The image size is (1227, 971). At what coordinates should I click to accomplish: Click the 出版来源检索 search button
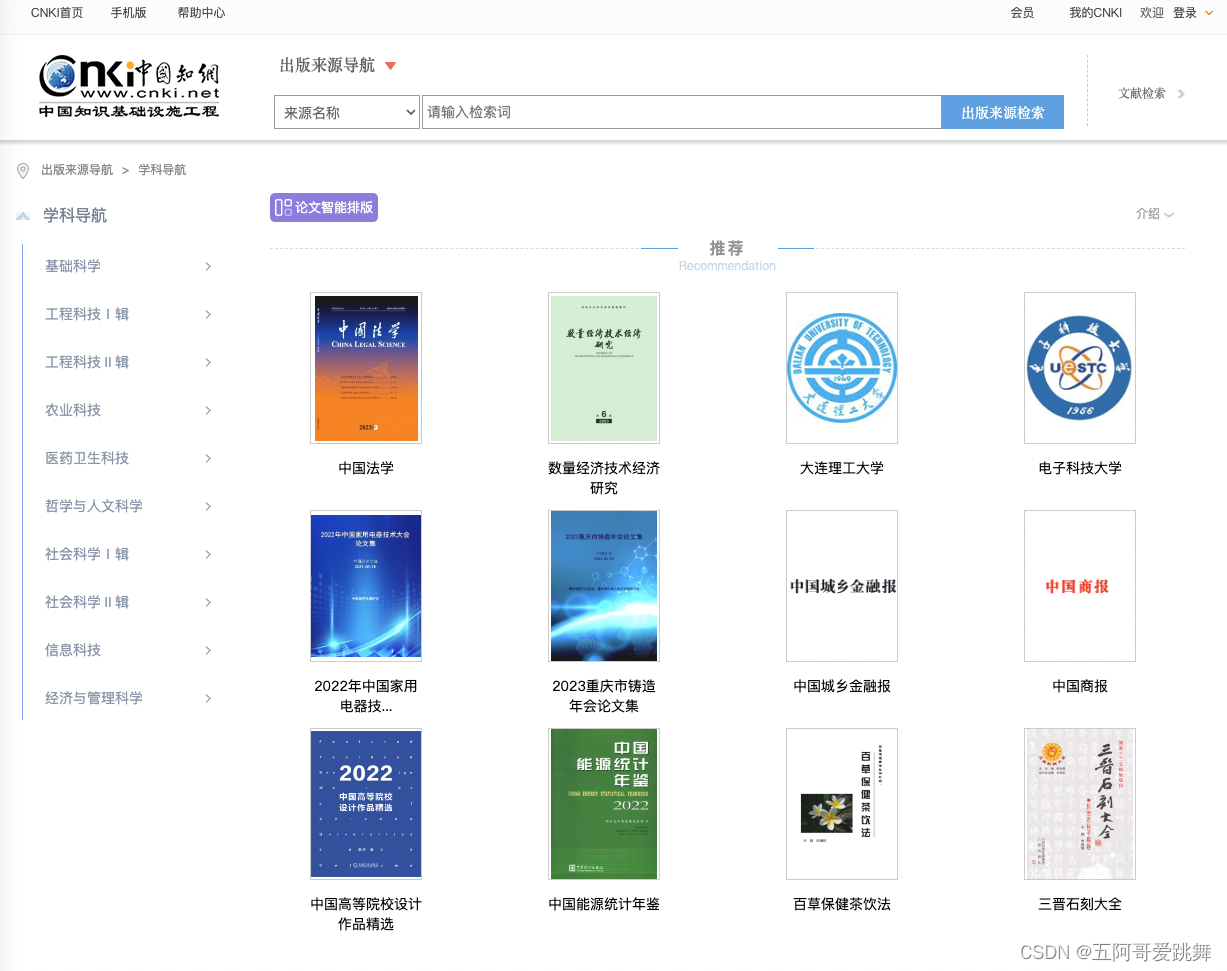[x=1002, y=112]
